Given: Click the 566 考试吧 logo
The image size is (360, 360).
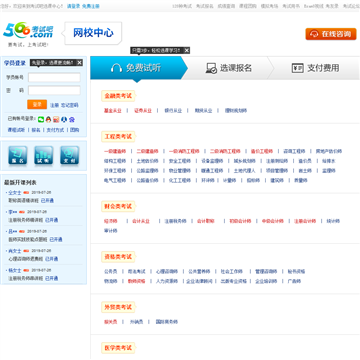Looking at the screenshot, I should tap(28, 31).
